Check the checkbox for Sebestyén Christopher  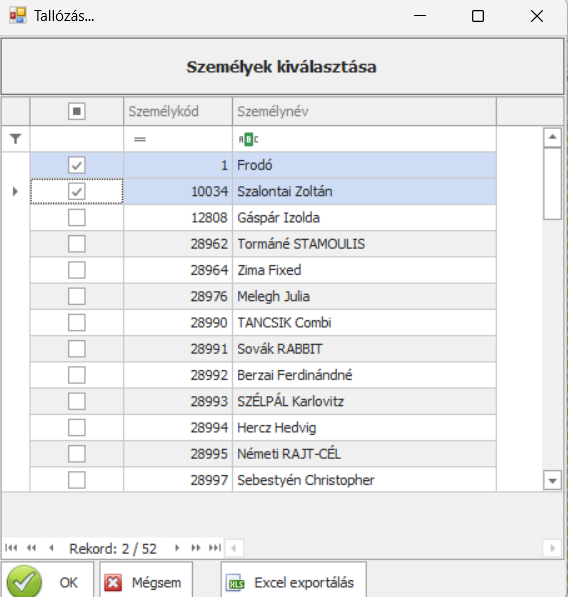(x=77, y=480)
